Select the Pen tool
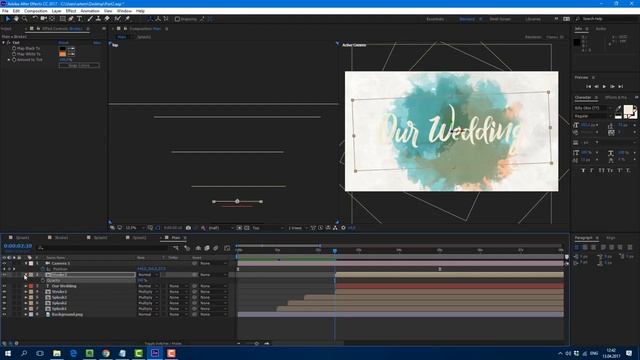The height and width of the screenshot is (360, 640). 71,19
